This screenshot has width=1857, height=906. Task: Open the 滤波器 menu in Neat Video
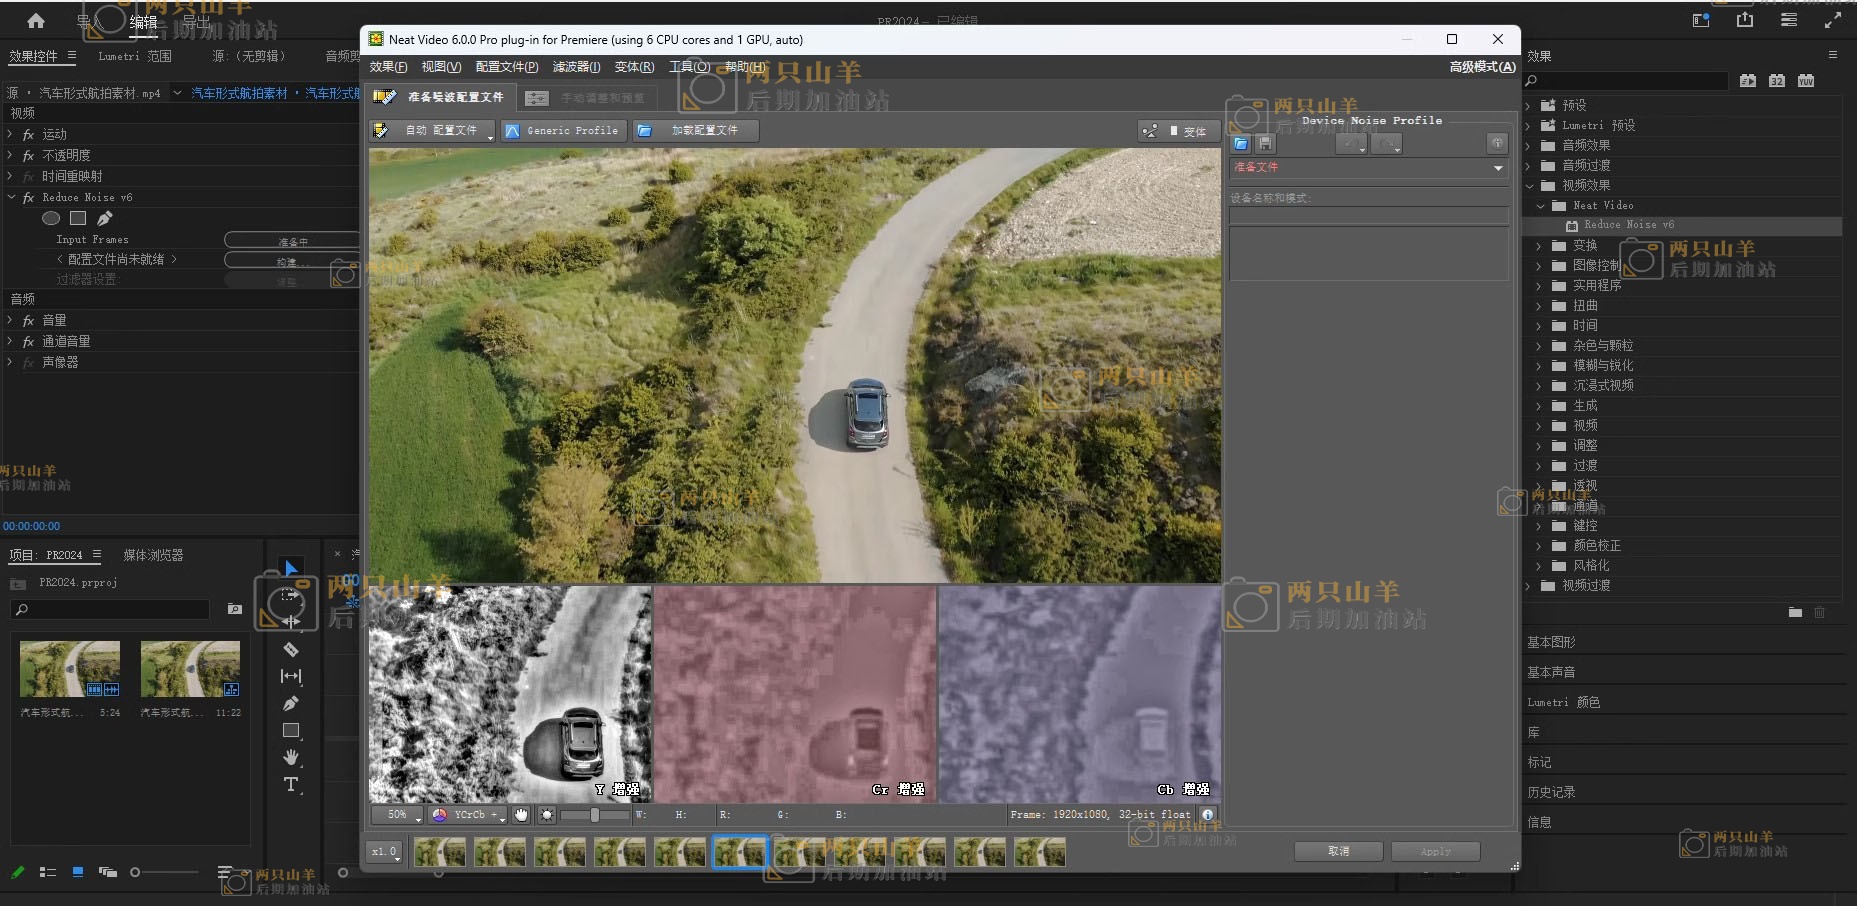coord(576,67)
